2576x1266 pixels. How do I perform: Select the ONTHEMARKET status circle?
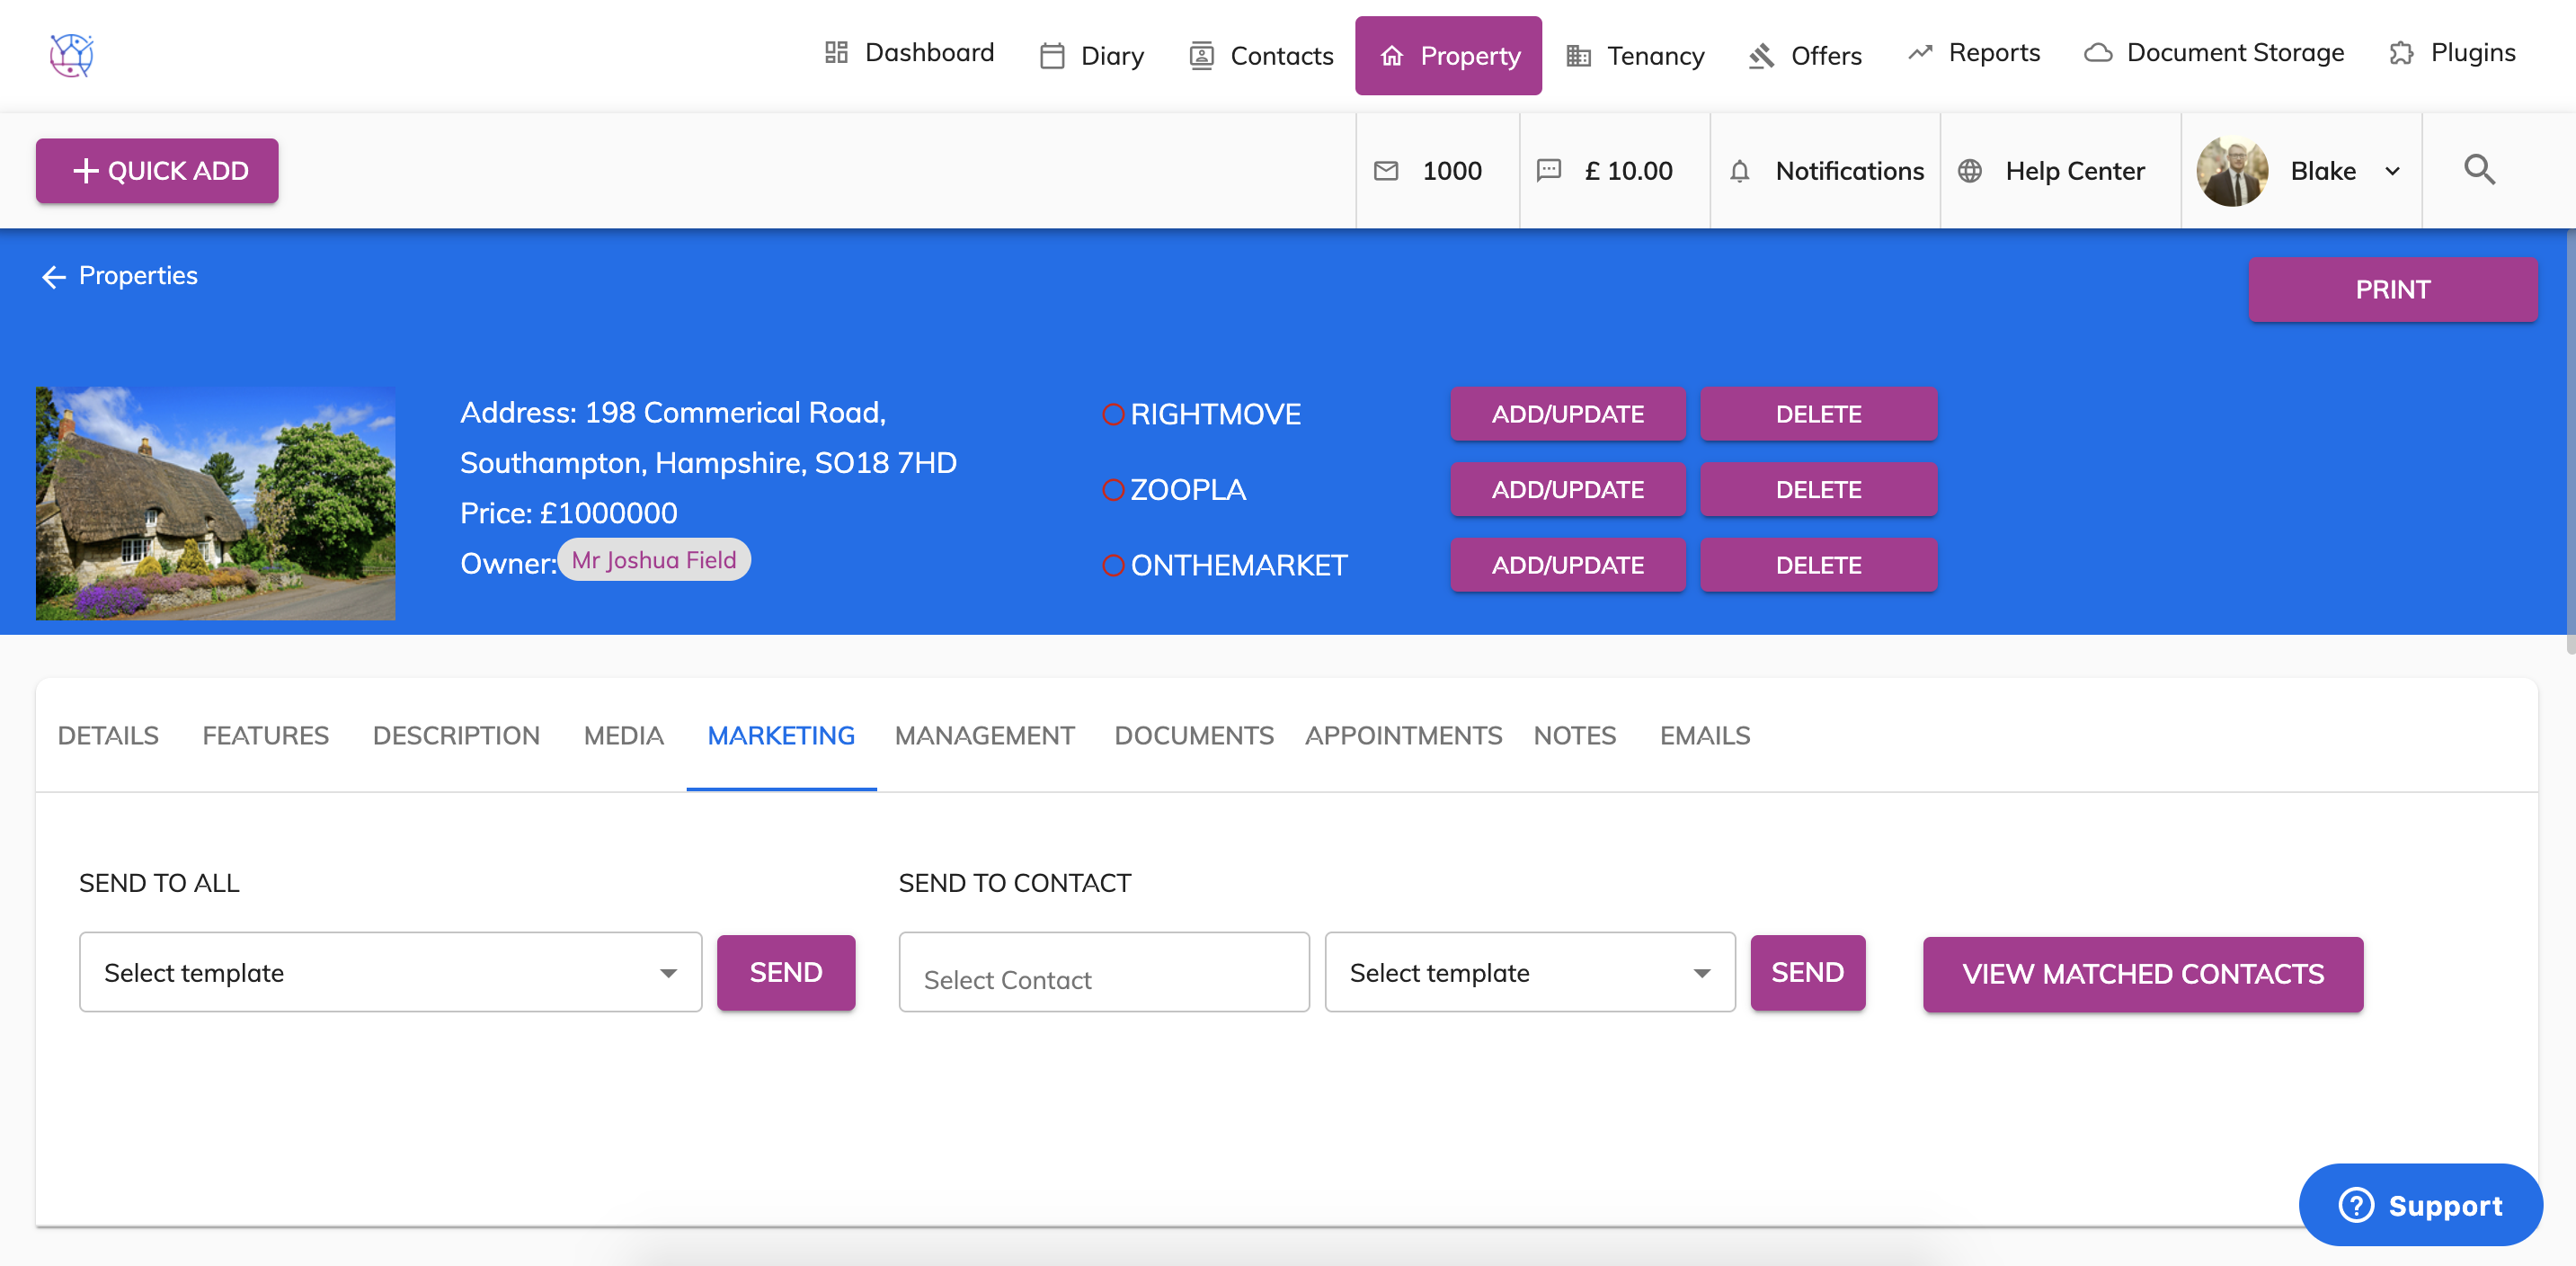[x=1112, y=565]
